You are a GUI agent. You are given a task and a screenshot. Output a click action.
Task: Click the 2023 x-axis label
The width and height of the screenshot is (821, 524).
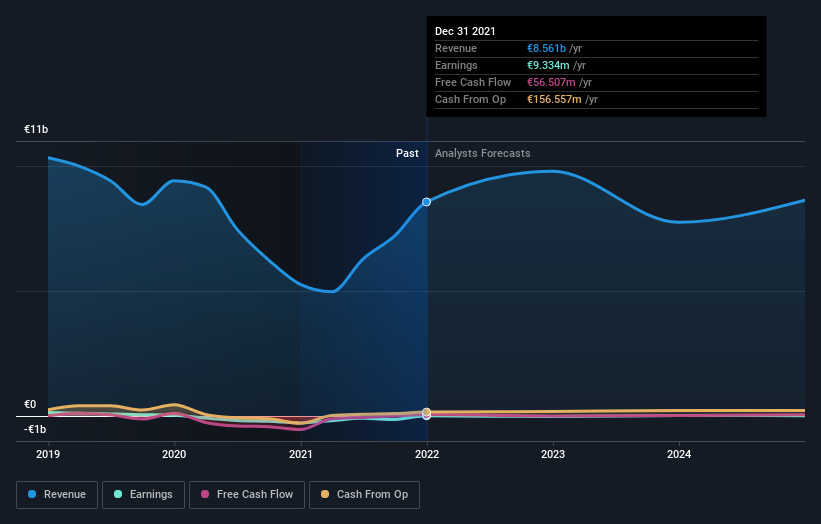(553, 454)
